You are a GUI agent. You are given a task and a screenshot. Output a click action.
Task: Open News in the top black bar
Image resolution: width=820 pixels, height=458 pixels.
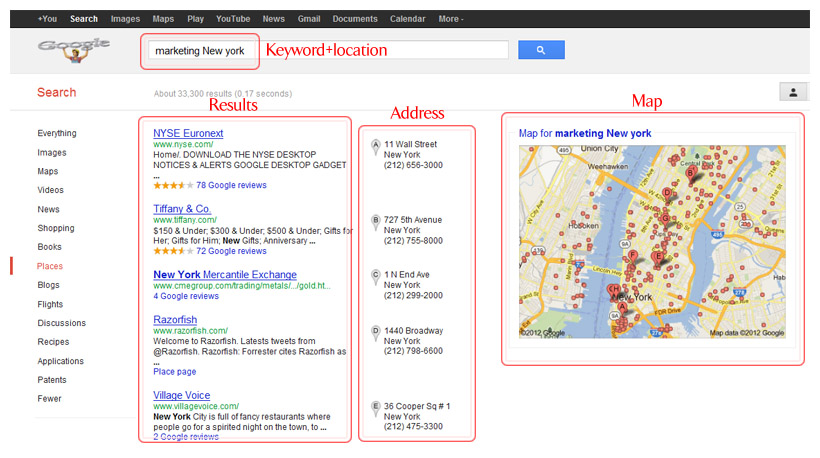[x=274, y=19]
